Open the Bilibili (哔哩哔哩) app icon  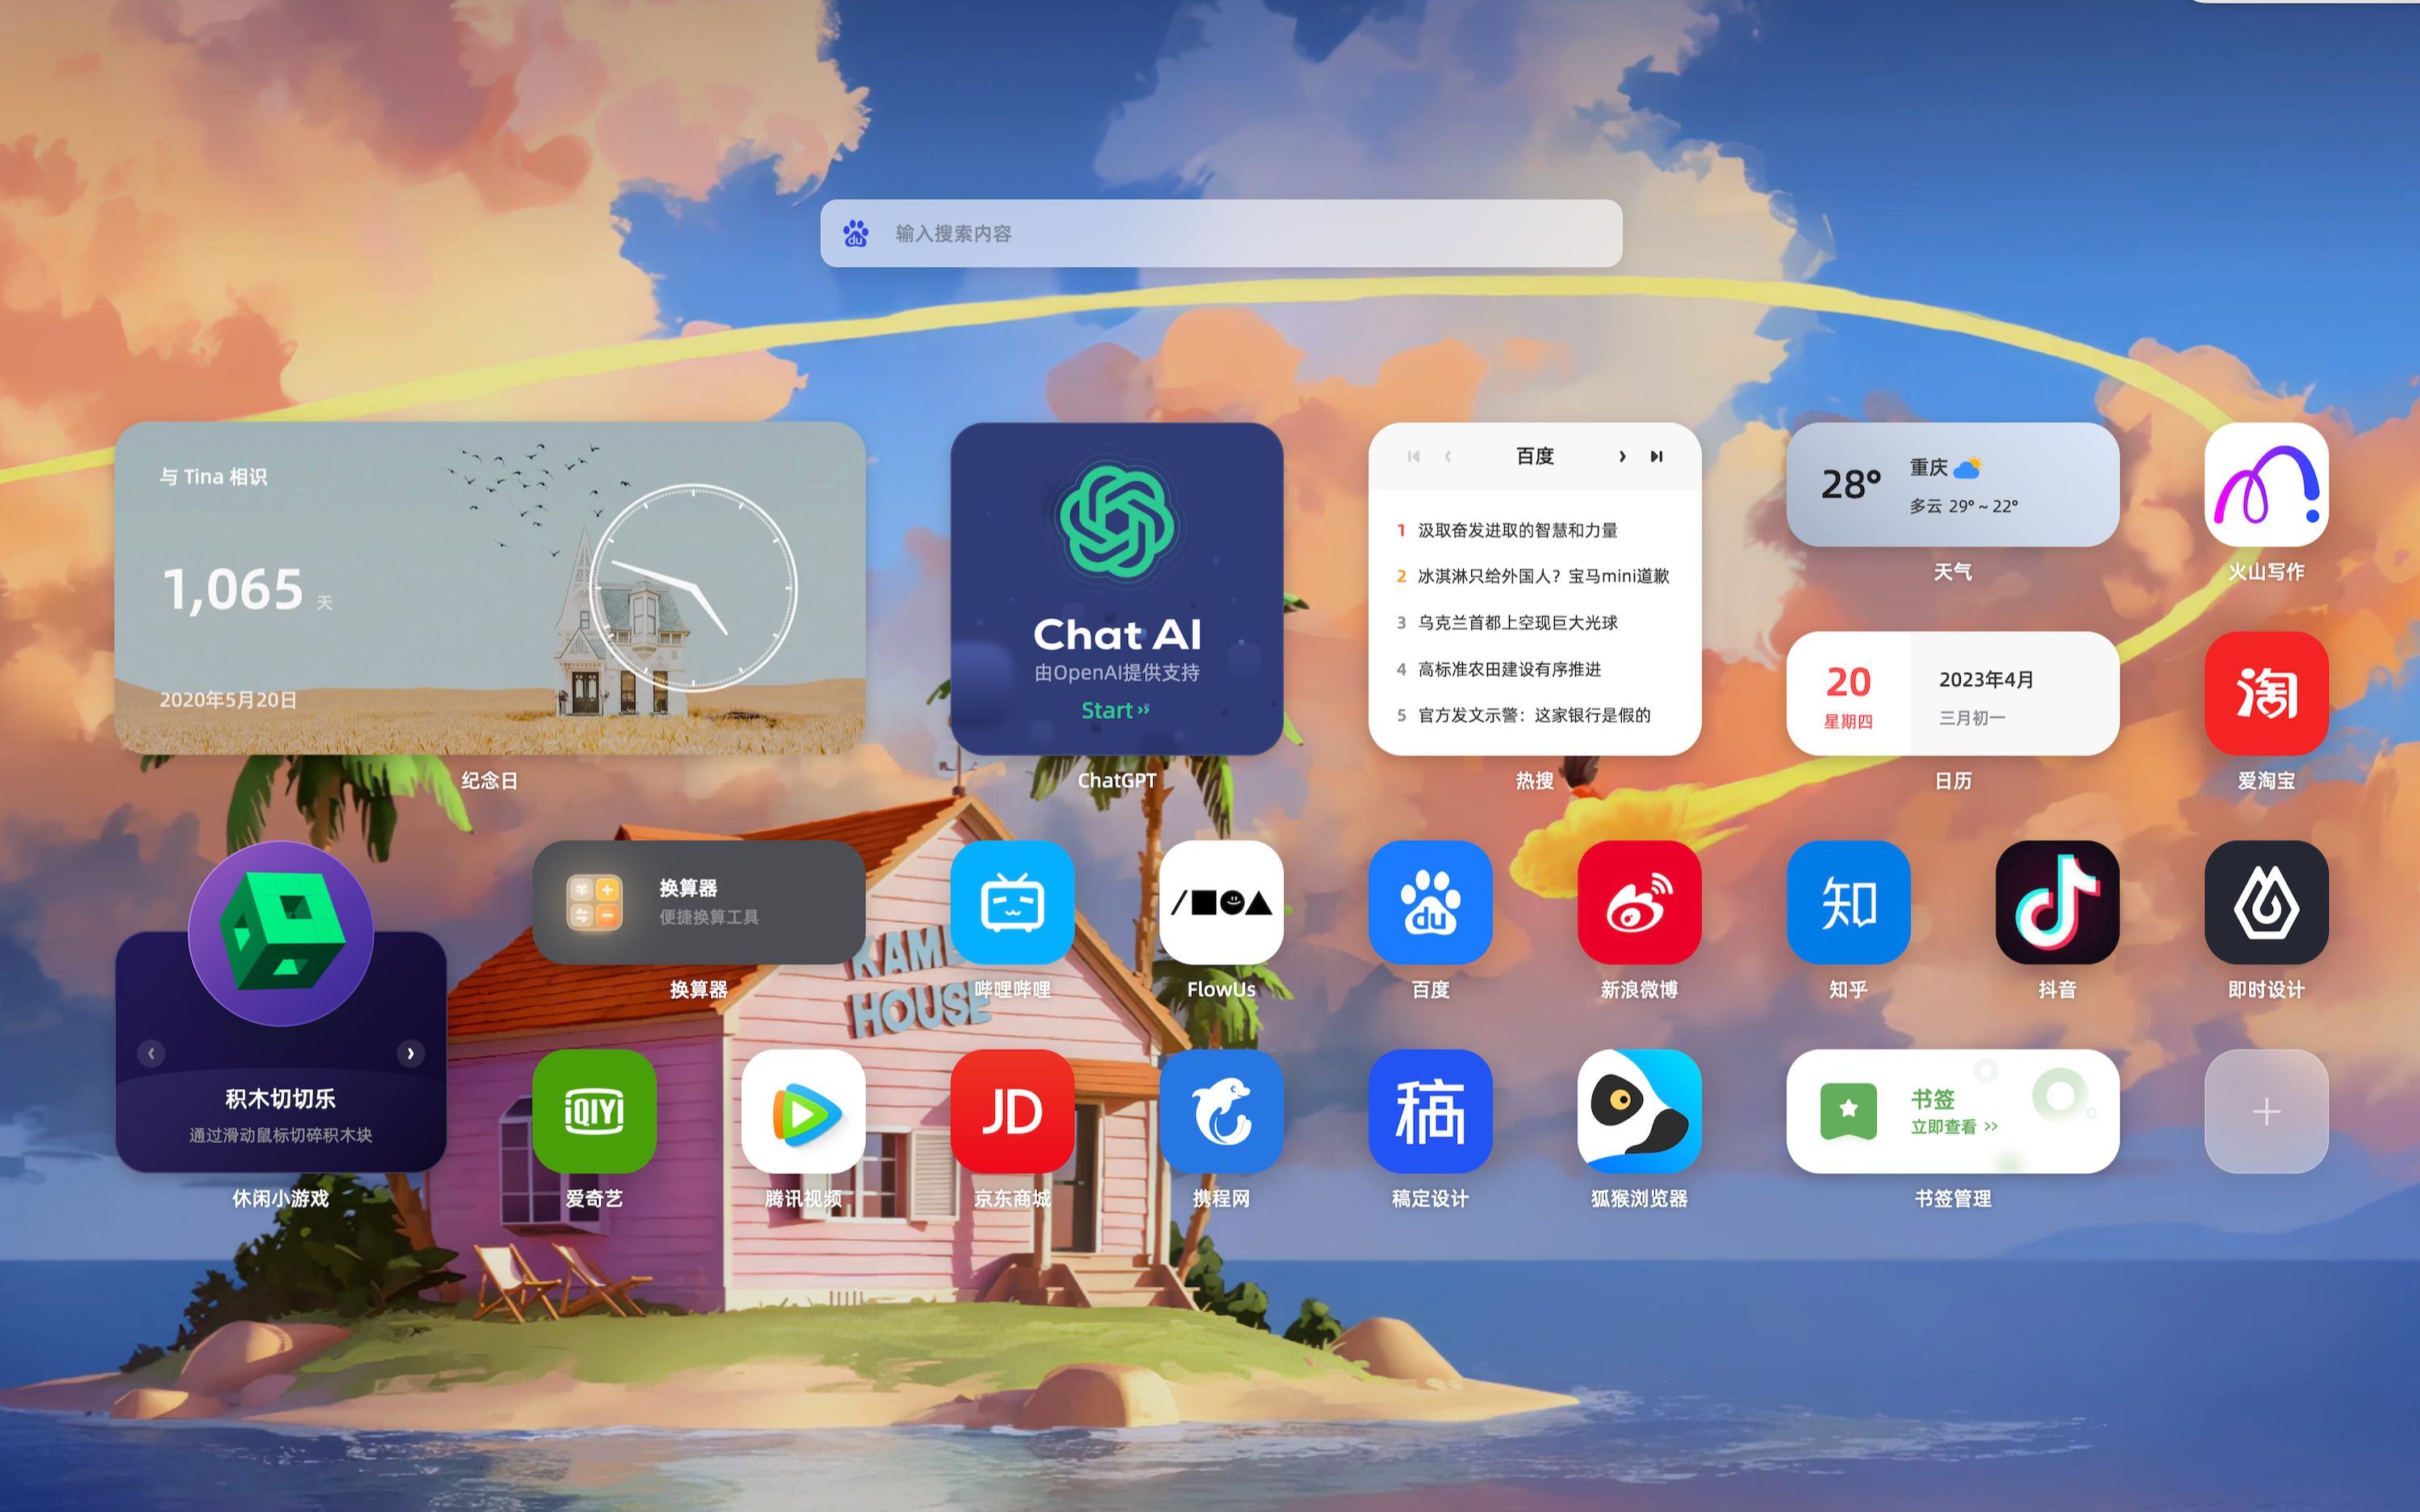[1012, 902]
